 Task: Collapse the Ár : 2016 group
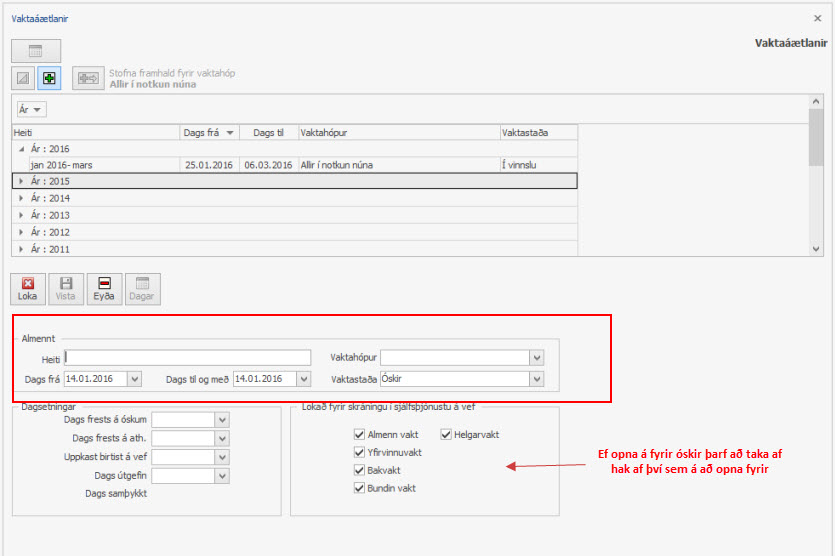(21, 149)
